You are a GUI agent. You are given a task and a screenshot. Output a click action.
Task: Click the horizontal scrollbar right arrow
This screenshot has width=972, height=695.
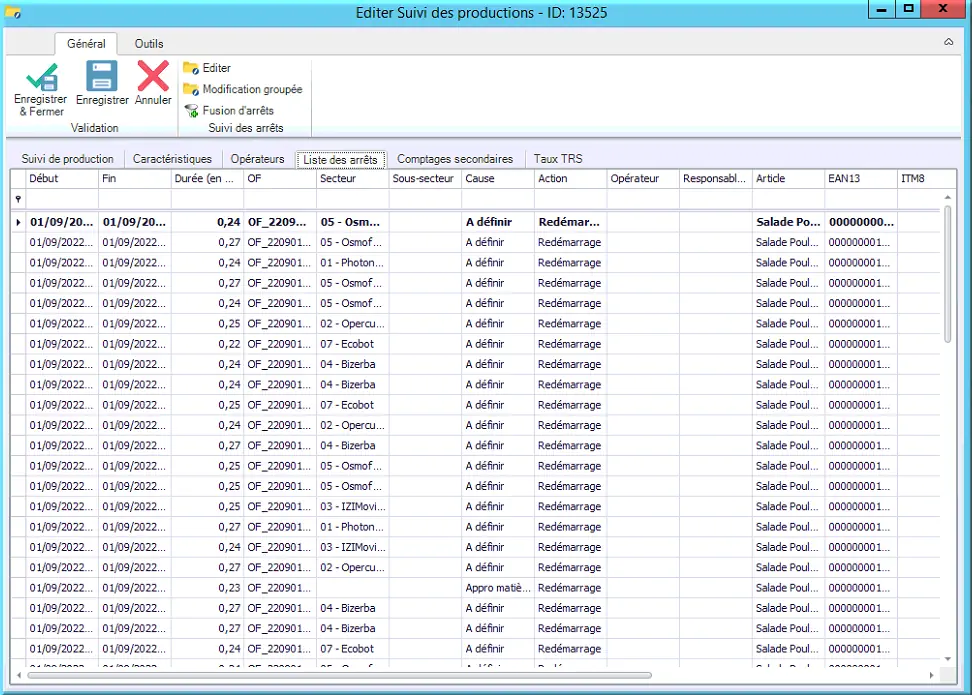tap(931, 675)
